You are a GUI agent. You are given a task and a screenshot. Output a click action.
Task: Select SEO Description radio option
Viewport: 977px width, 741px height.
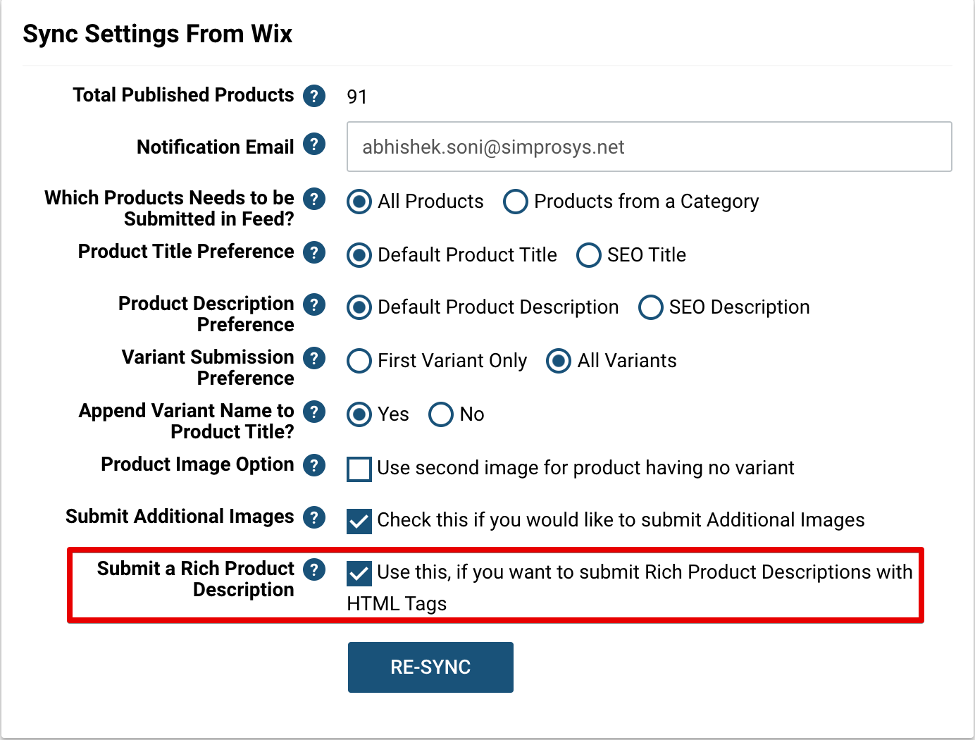(651, 308)
